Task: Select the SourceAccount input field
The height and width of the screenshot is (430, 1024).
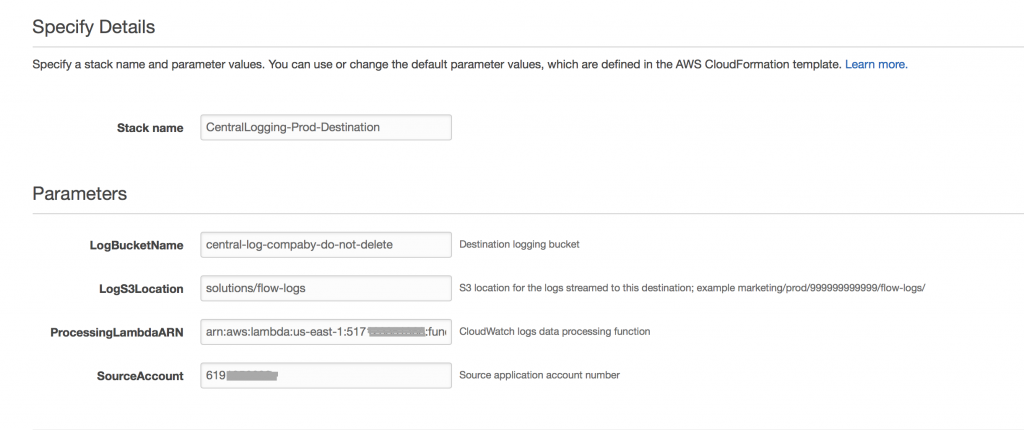Action: tap(326, 375)
